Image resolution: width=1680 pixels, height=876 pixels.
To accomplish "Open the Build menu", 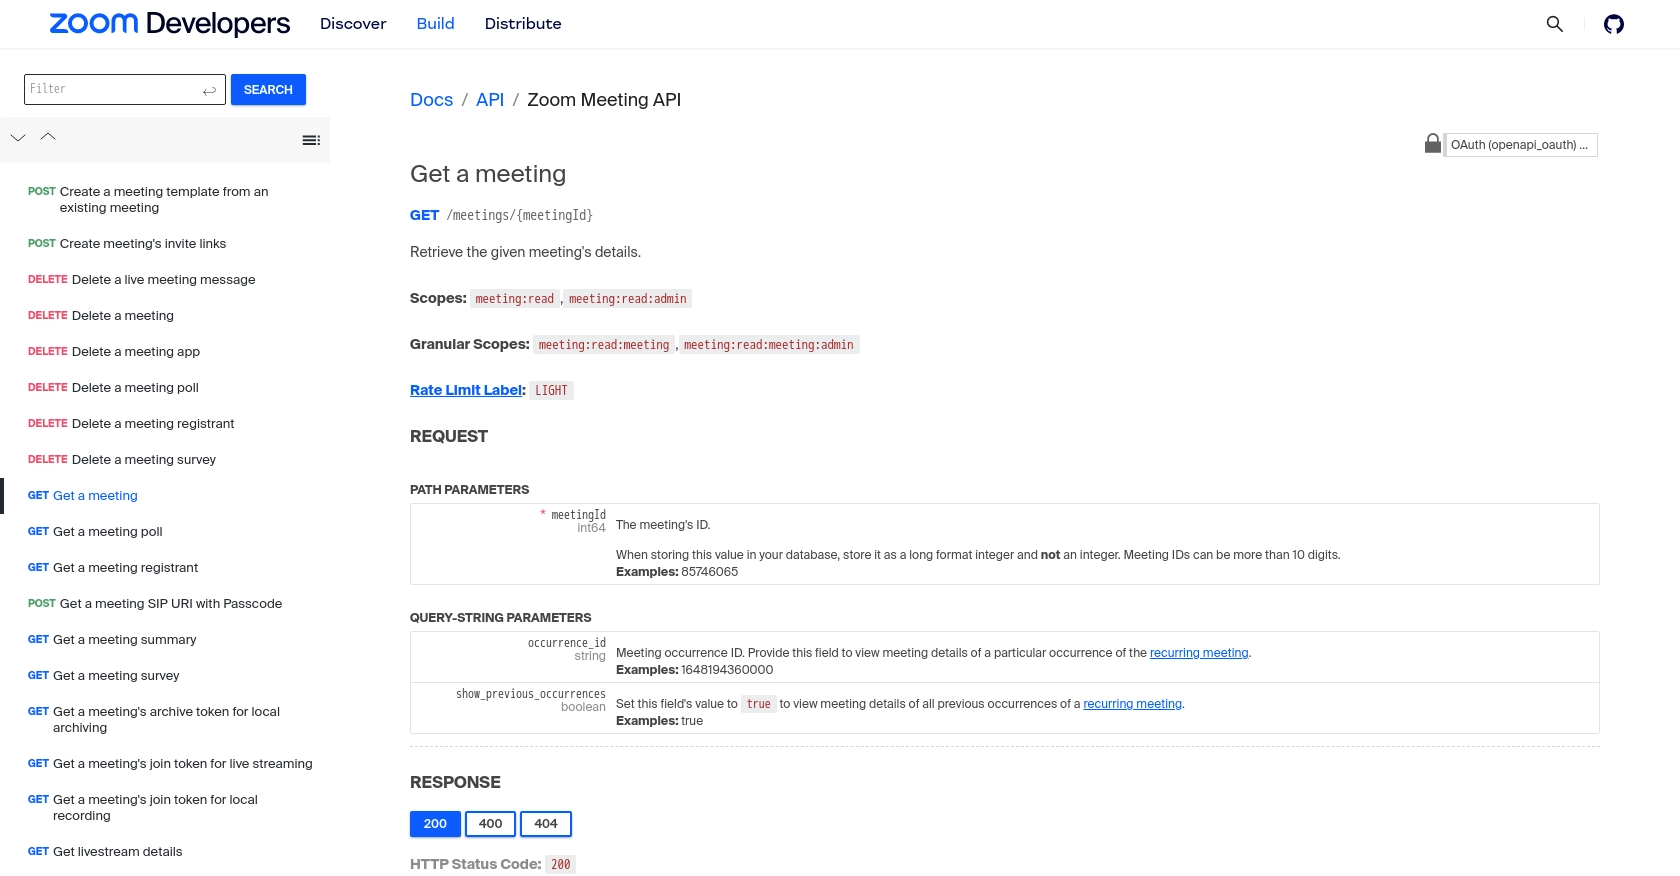I will tap(435, 24).
